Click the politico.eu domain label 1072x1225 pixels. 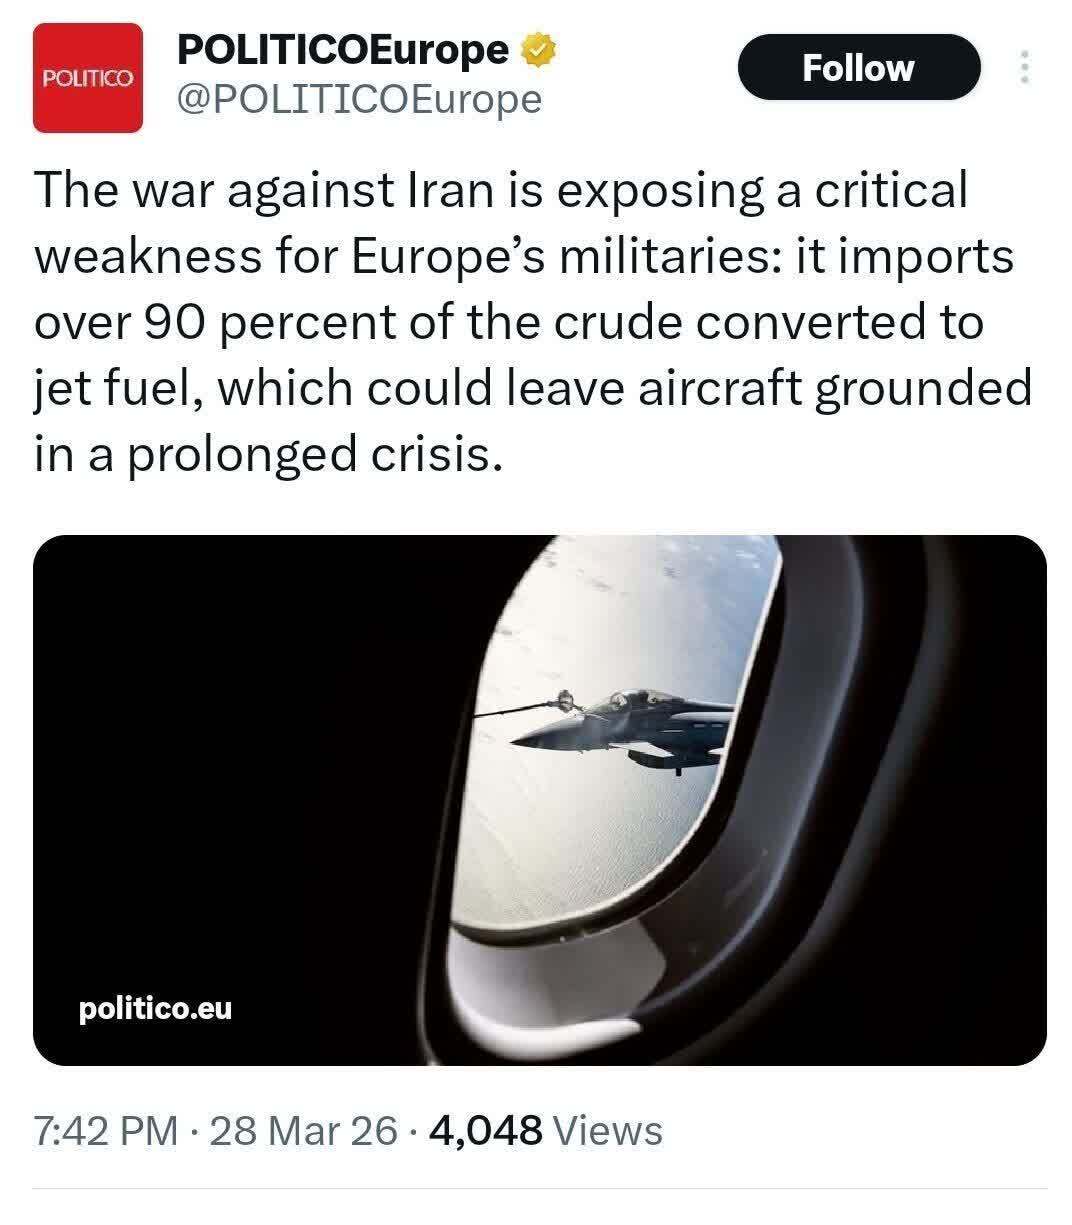[155, 1008]
